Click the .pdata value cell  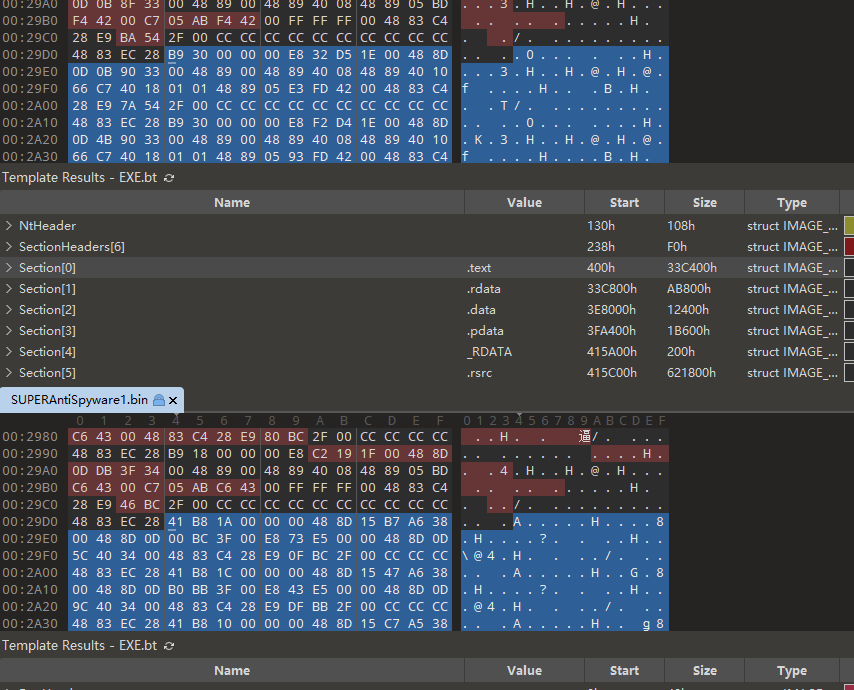[485, 331]
